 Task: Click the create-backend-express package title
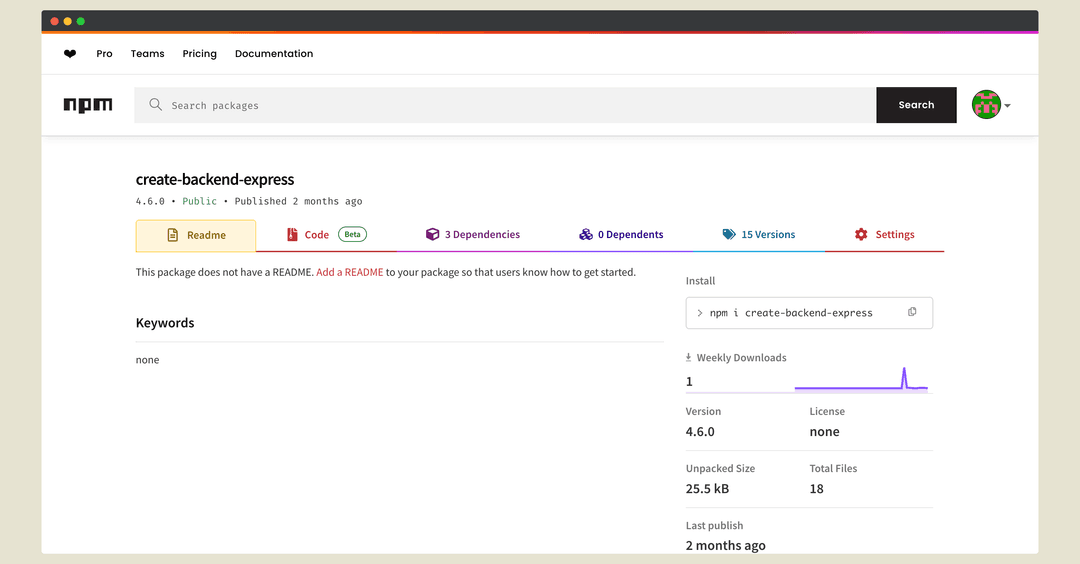pyautogui.click(x=215, y=179)
